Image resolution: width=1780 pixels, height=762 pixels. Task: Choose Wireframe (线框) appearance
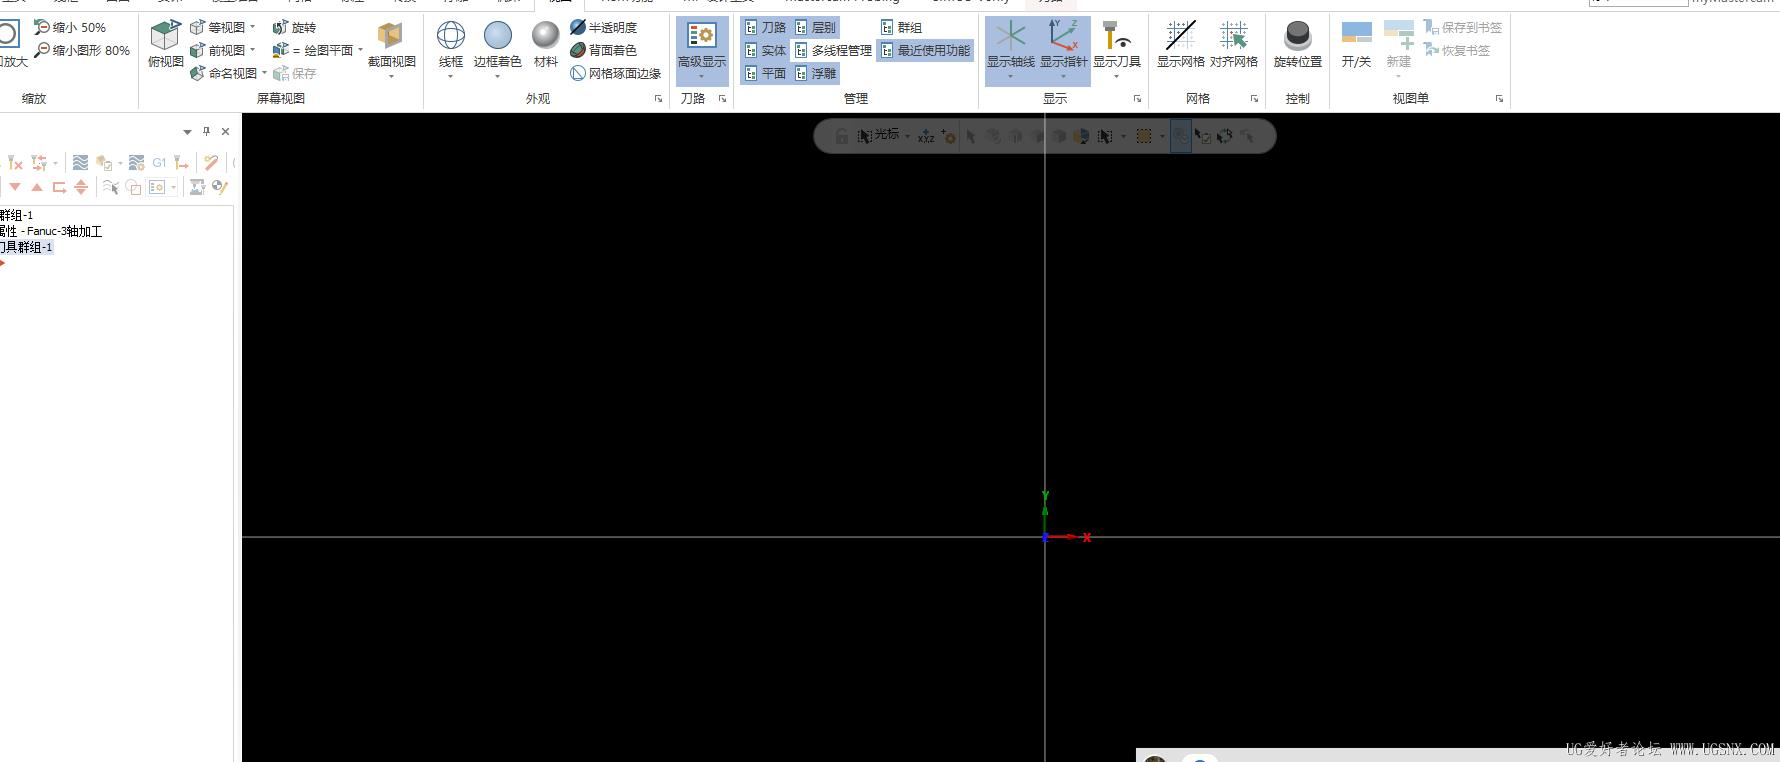(451, 45)
